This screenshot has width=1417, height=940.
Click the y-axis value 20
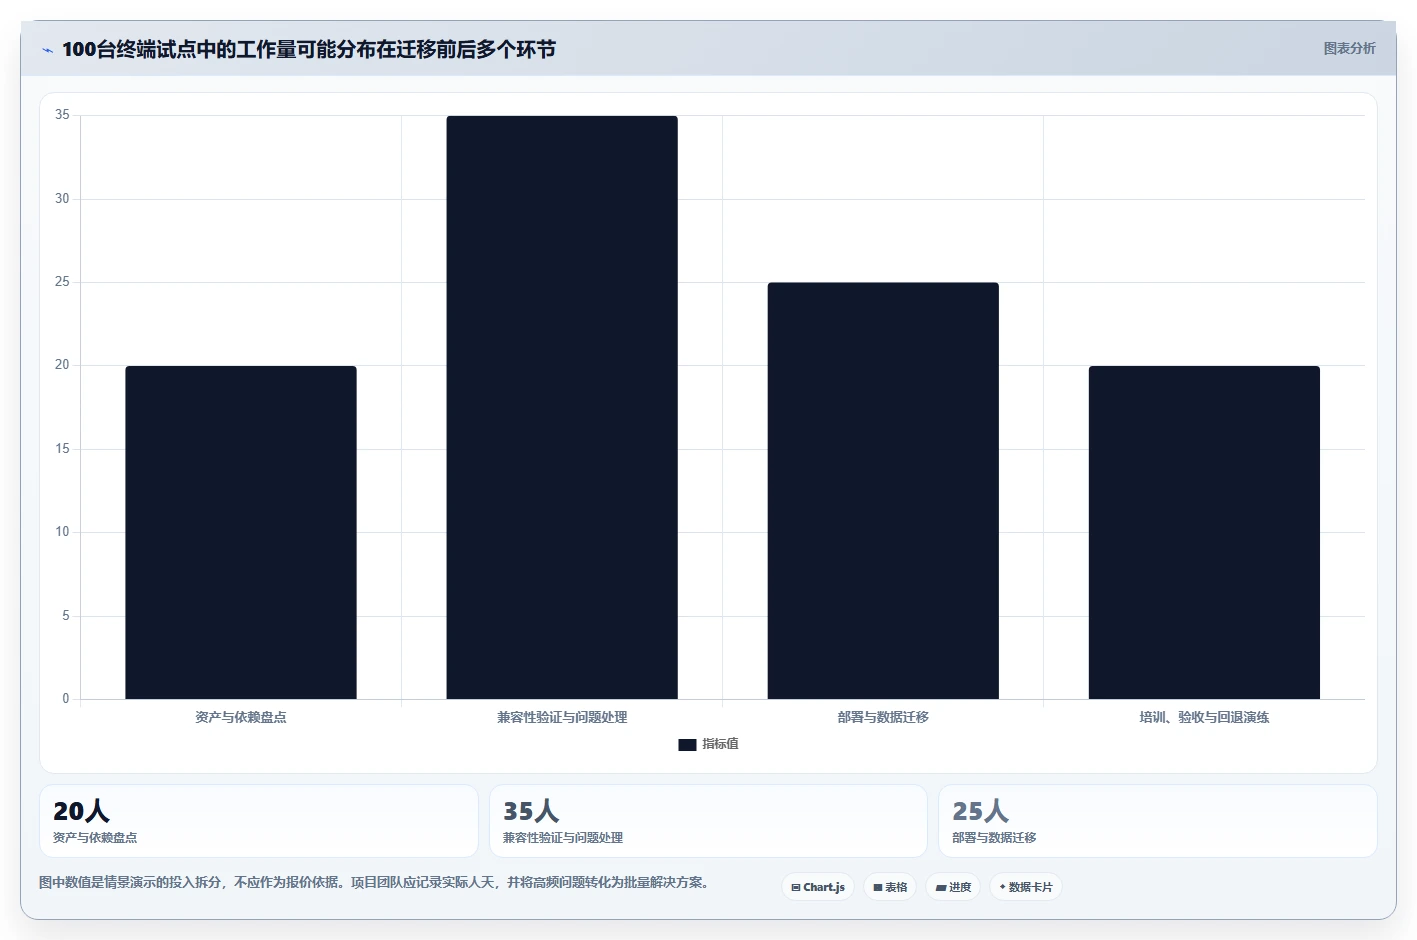coord(62,365)
